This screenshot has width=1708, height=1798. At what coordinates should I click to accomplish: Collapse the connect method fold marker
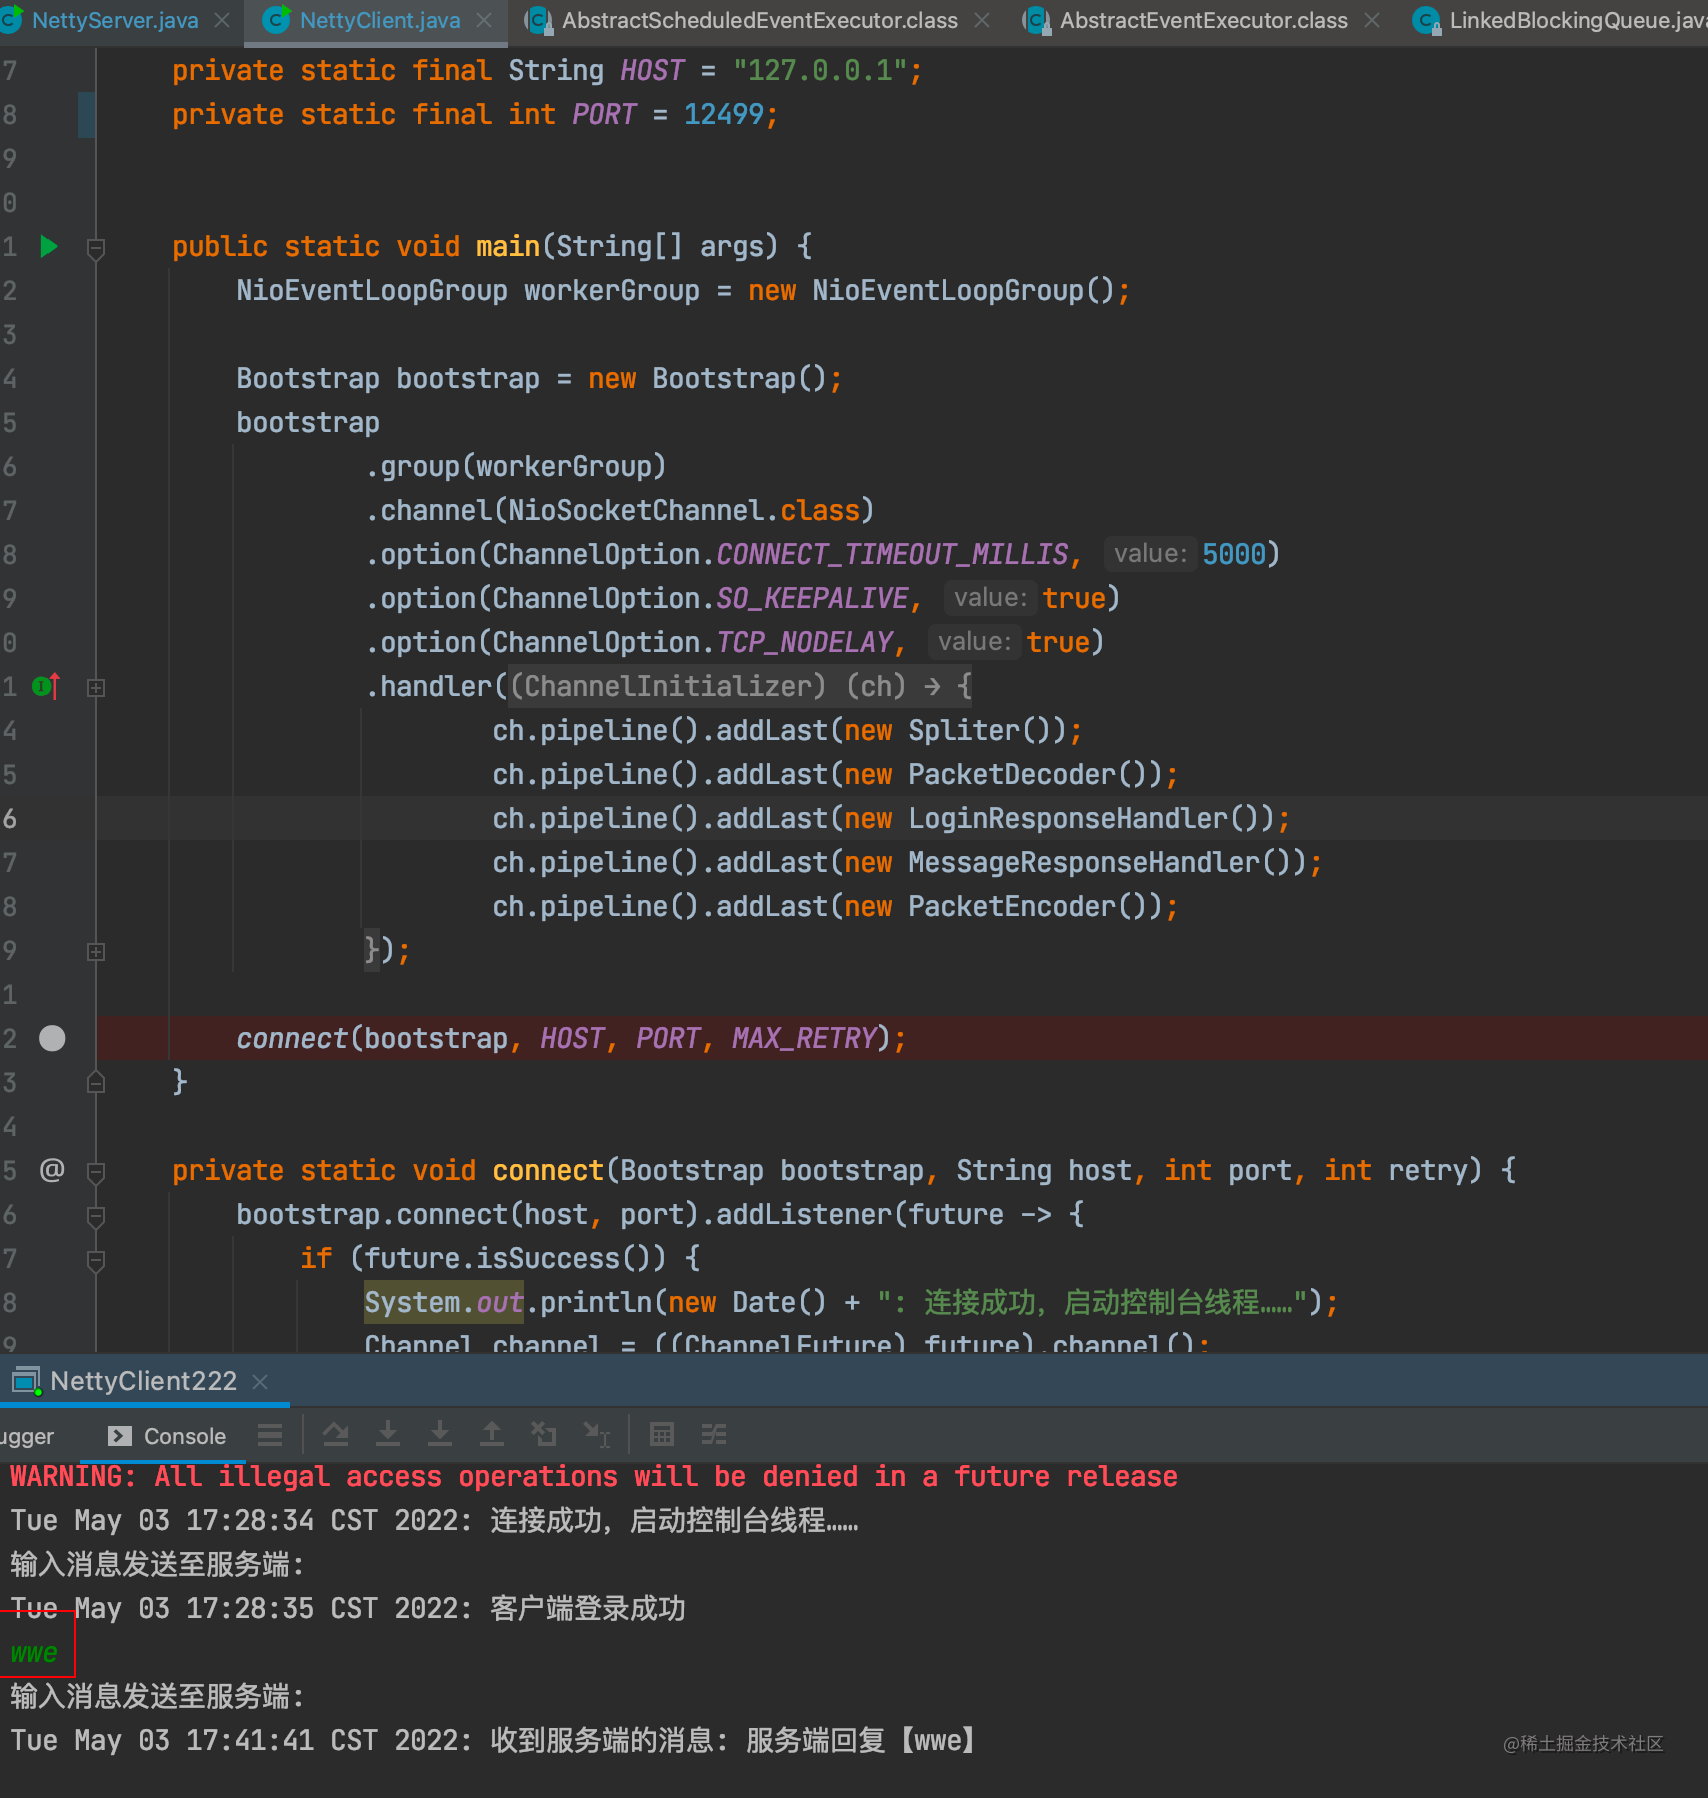coord(96,1171)
